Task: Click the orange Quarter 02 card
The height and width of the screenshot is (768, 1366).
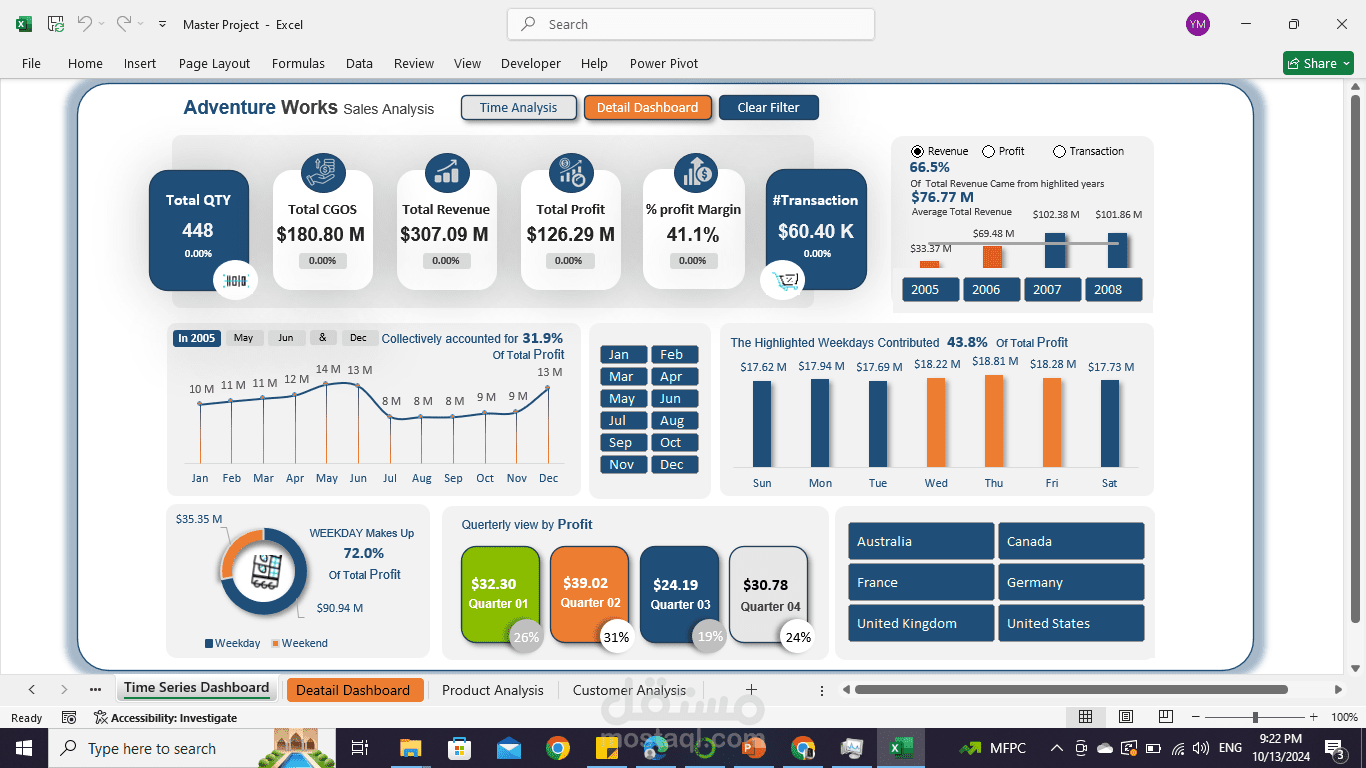Action: (x=590, y=594)
